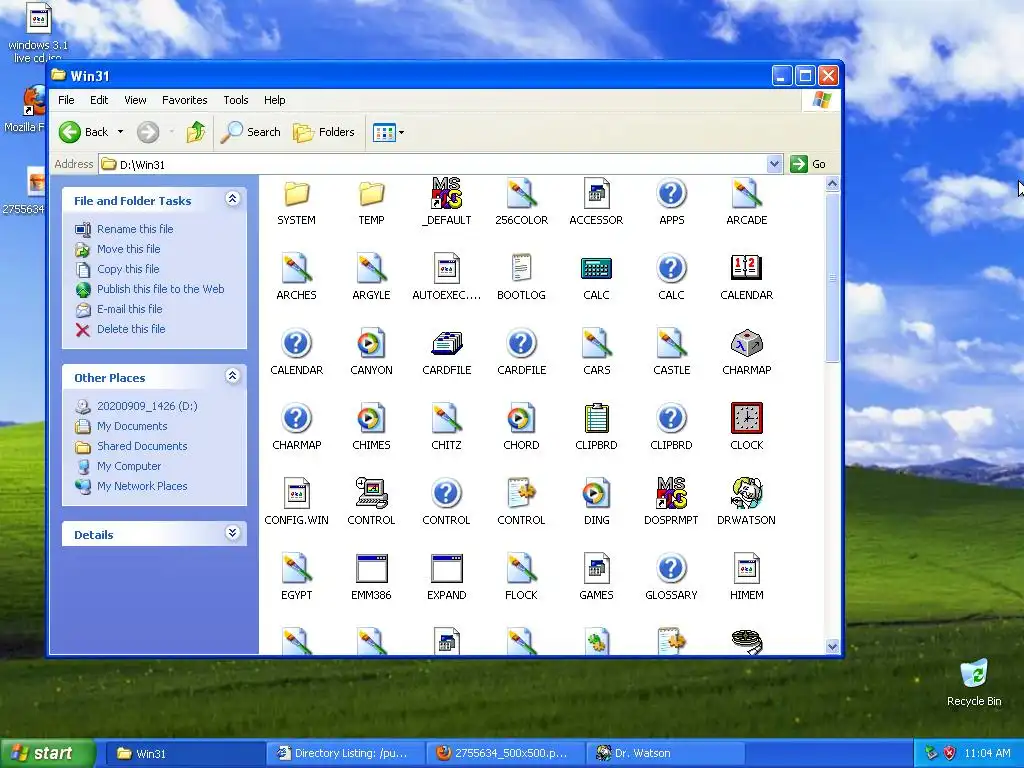Viewport: 1024px width, 768px height.
Task: Select the DRWATSON program icon
Action: (746, 494)
